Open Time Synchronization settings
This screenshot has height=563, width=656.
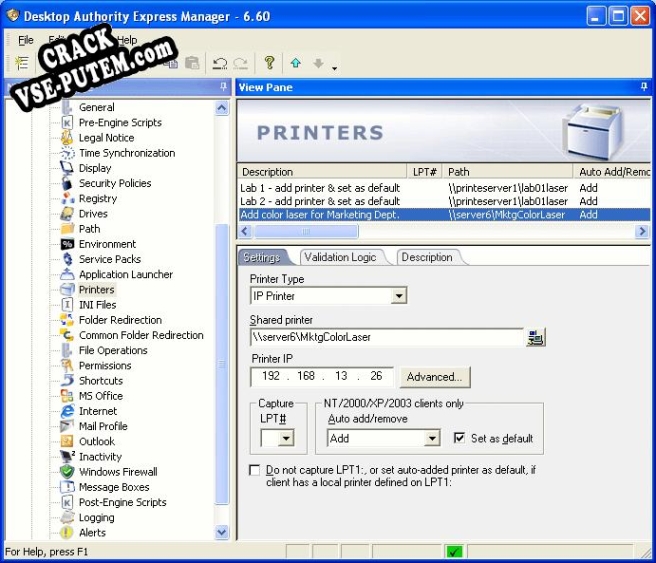(x=127, y=153)
